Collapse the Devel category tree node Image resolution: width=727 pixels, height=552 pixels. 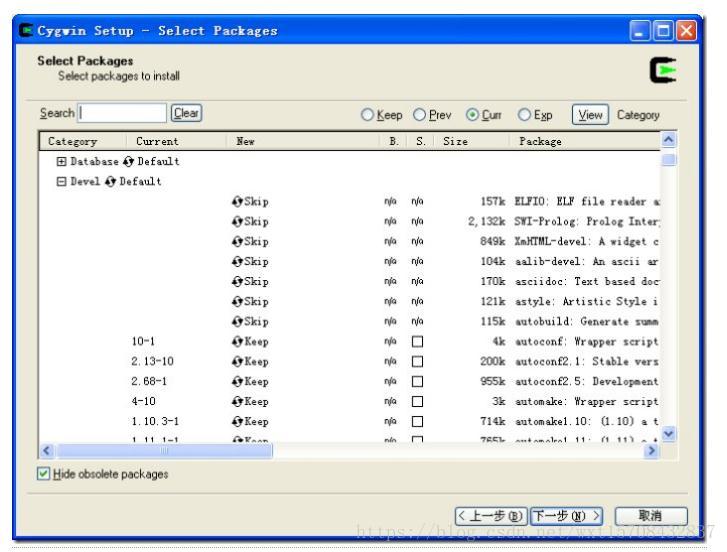[x=61, y=181]
